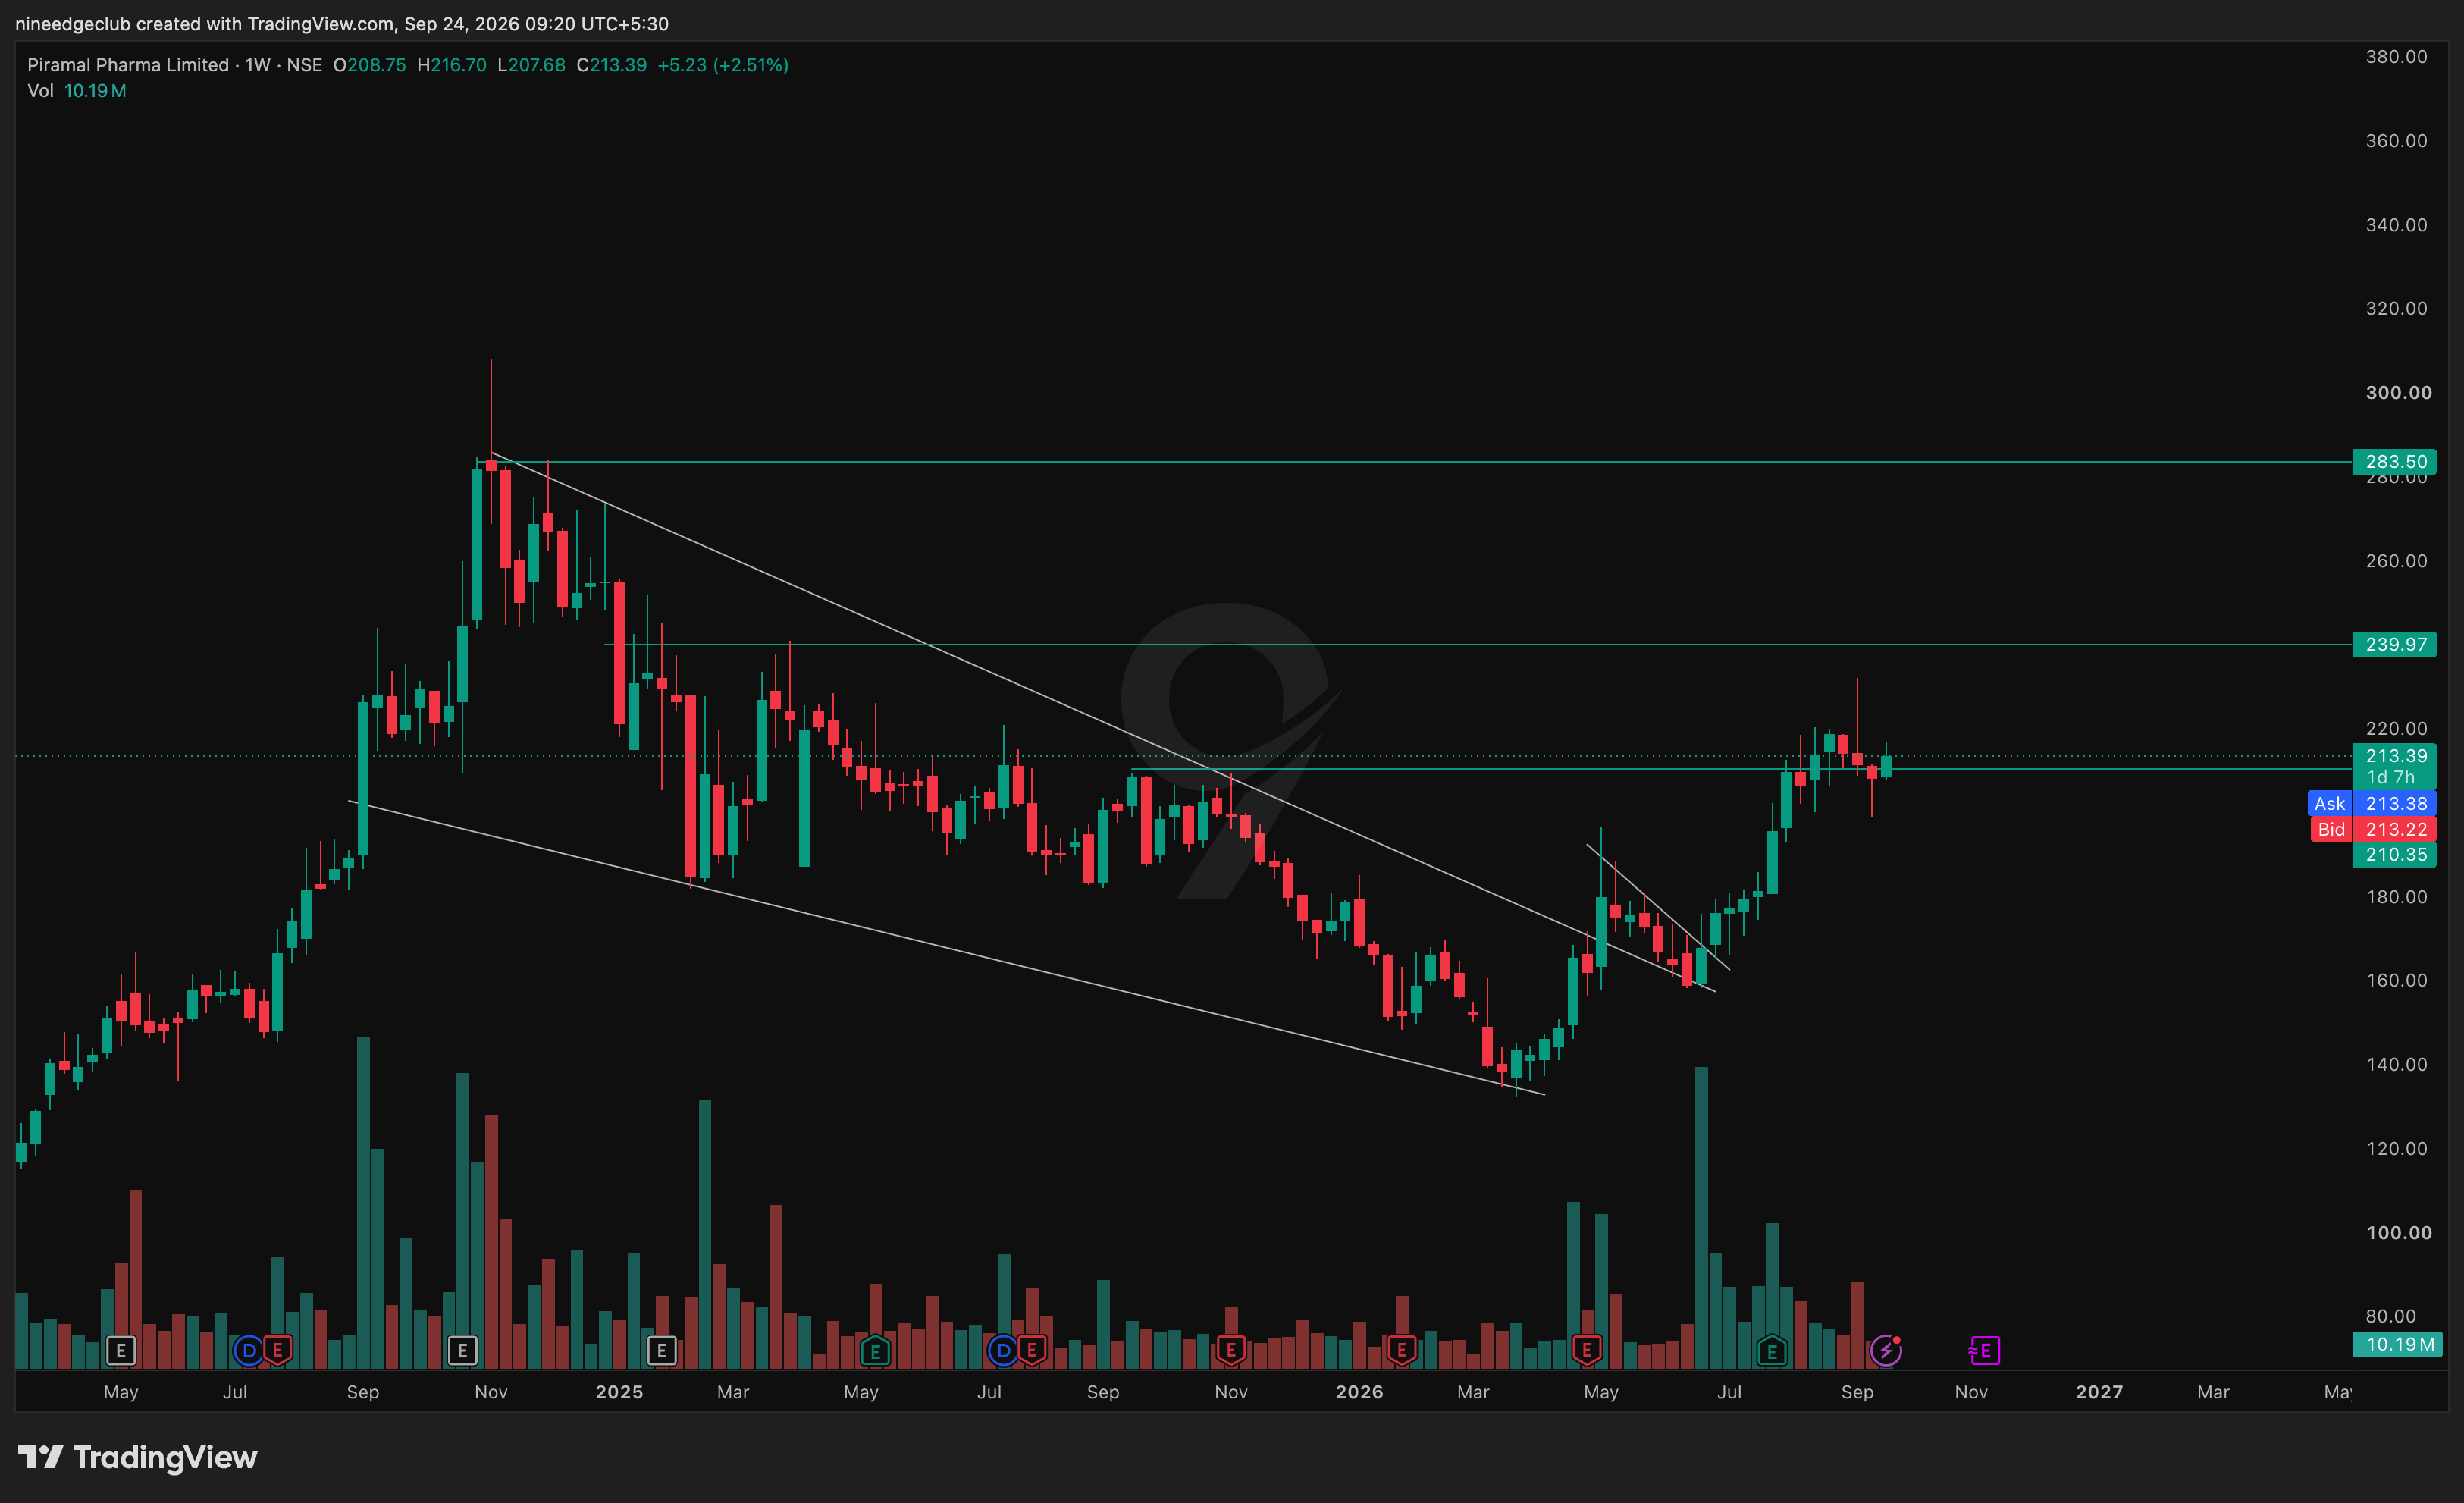Click the 213.39 current price label
This screenshot has width=2464, height=1503.
coord(2396,755)
